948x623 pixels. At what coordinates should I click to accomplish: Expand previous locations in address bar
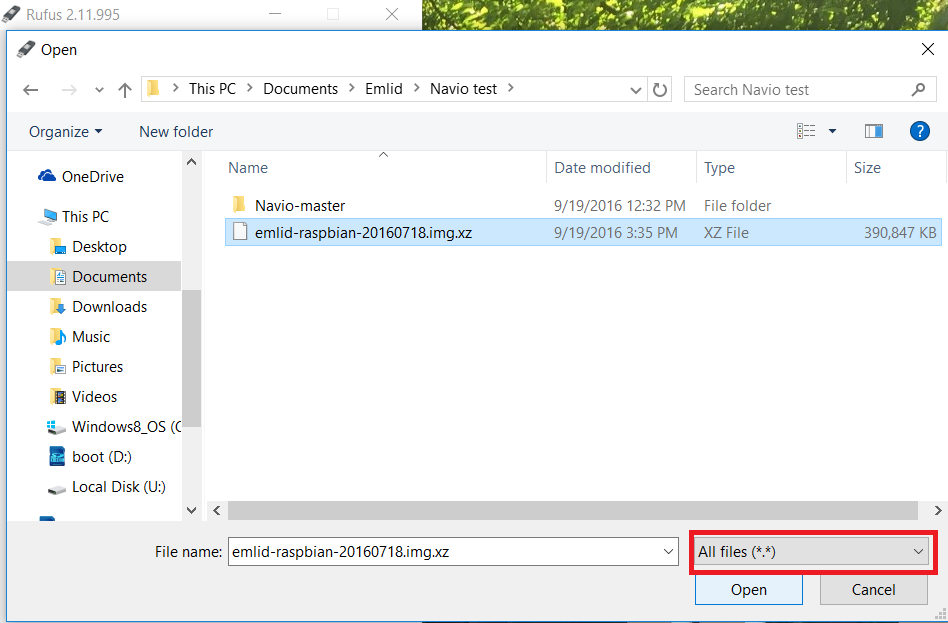pyautogui.click(x=635, y=90)
